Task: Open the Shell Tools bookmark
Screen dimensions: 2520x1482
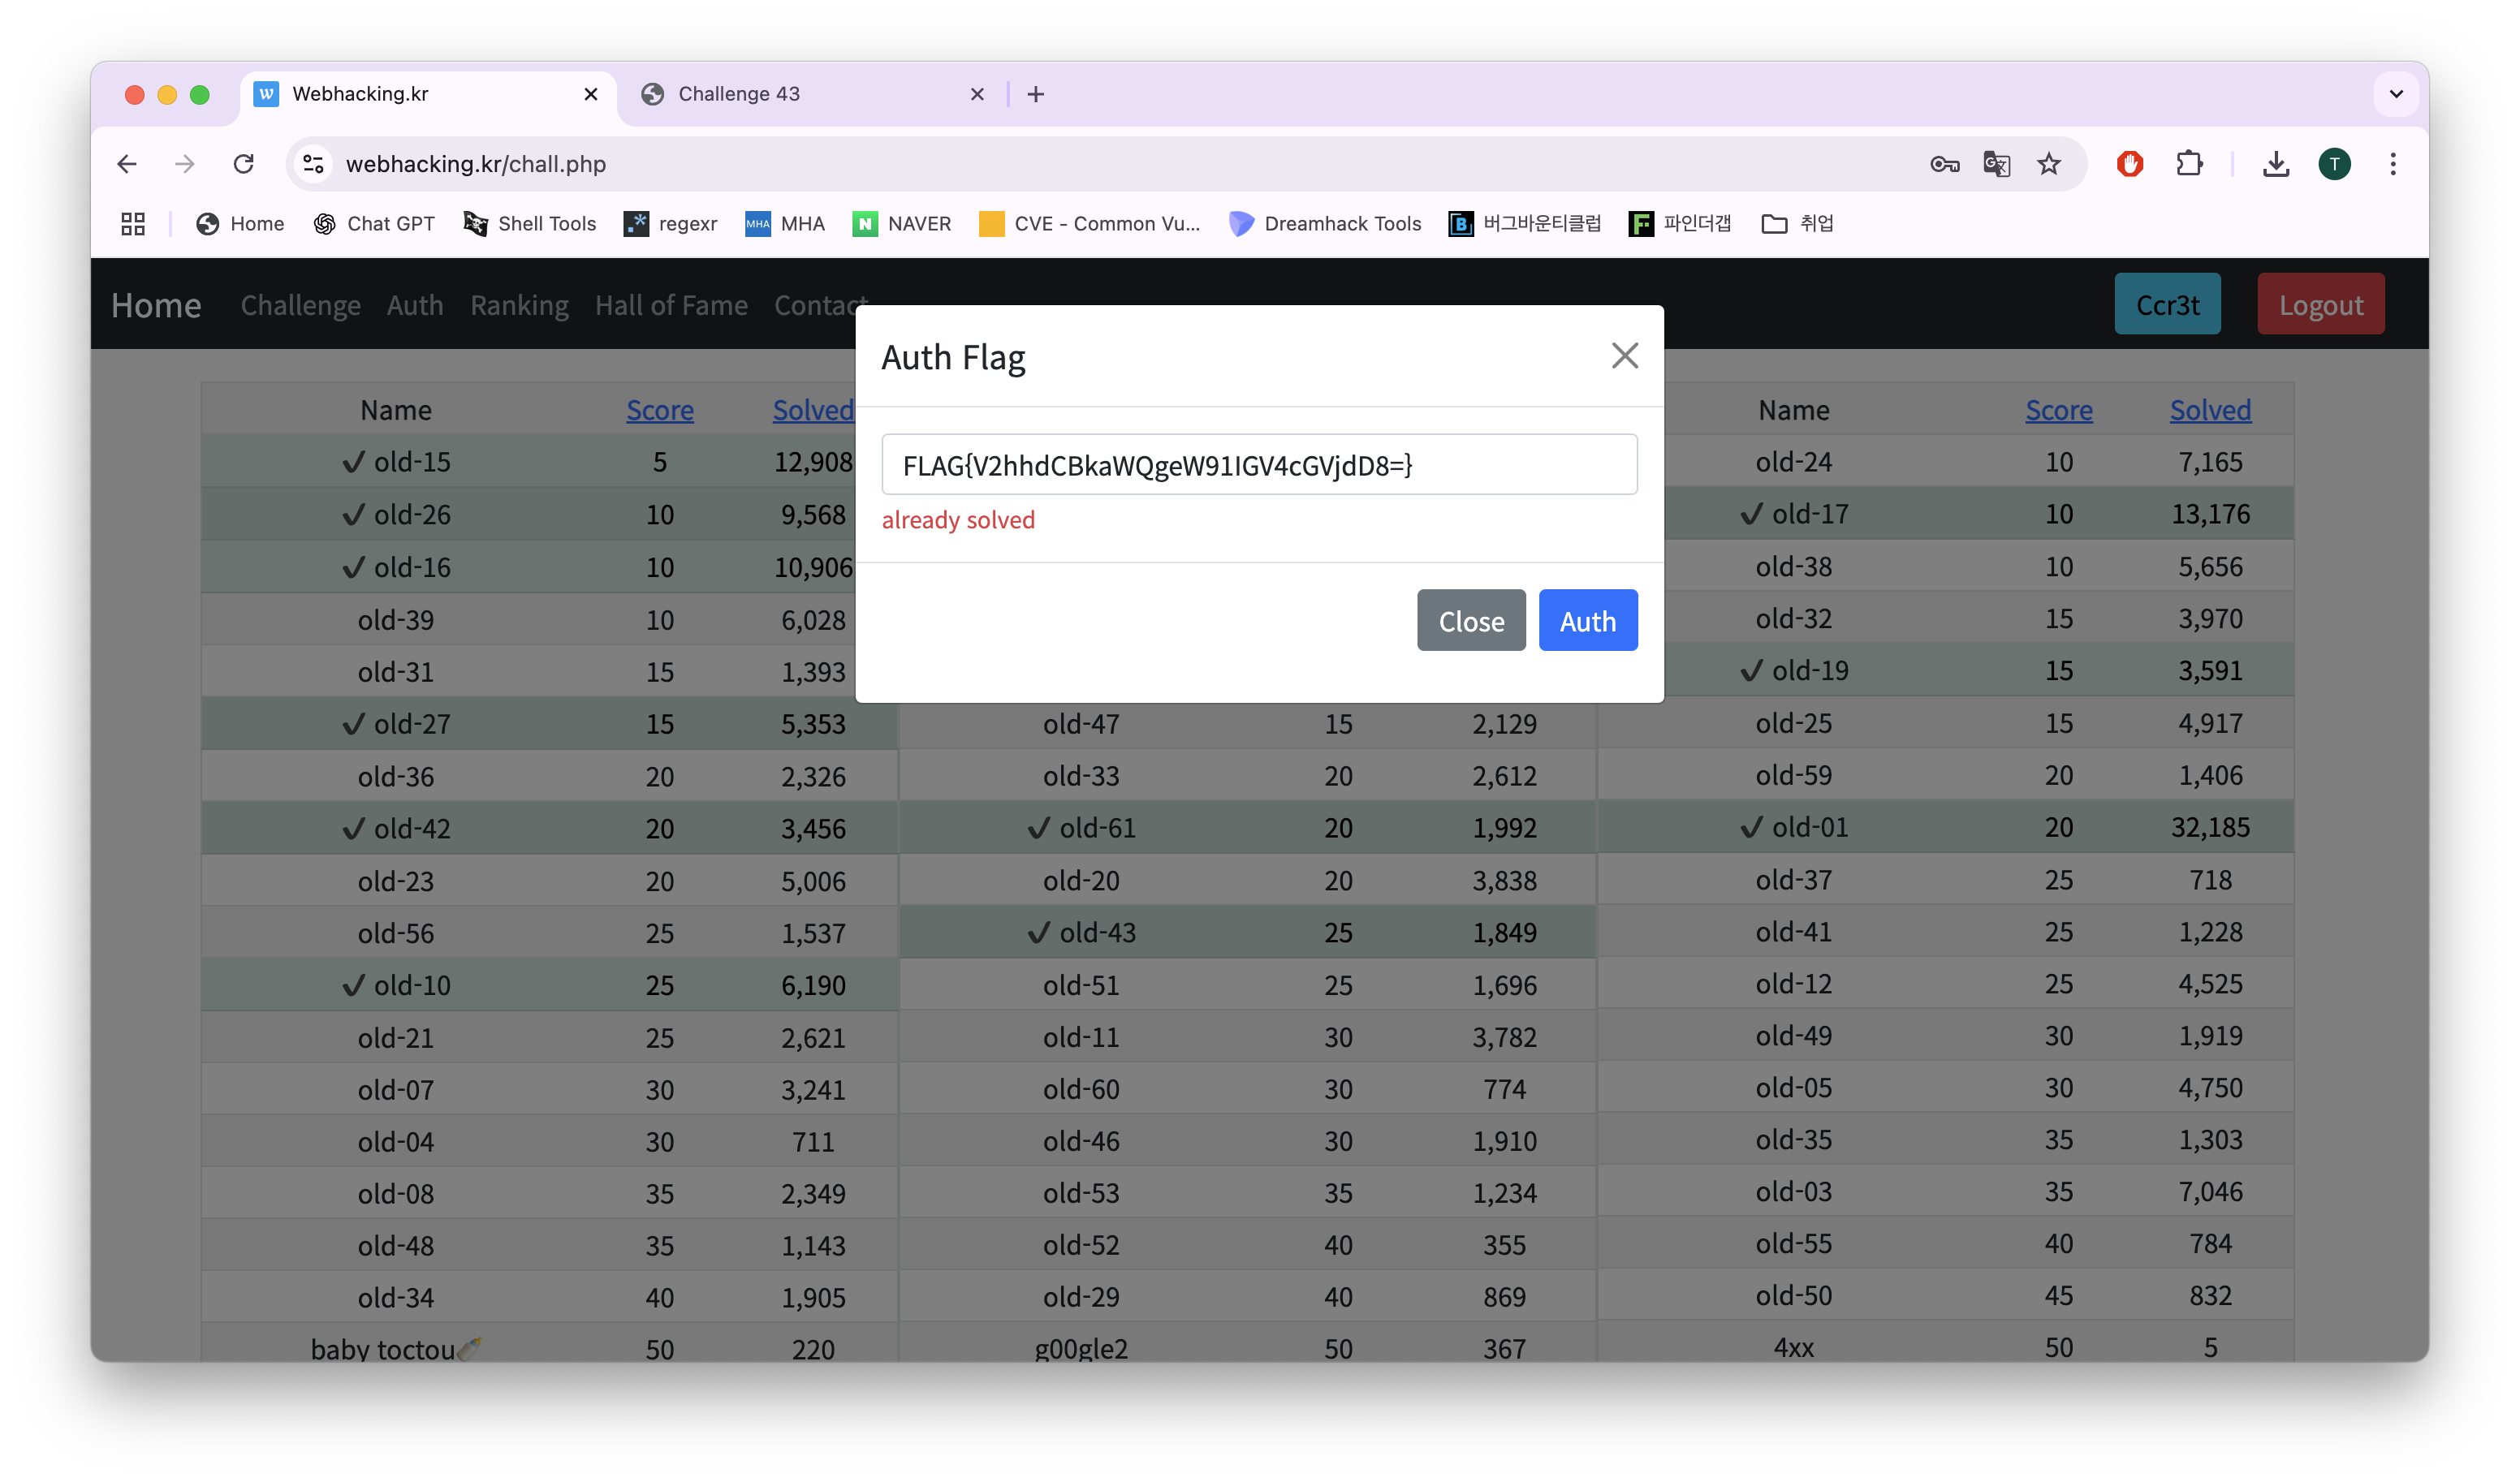Action: pos(530,224)
